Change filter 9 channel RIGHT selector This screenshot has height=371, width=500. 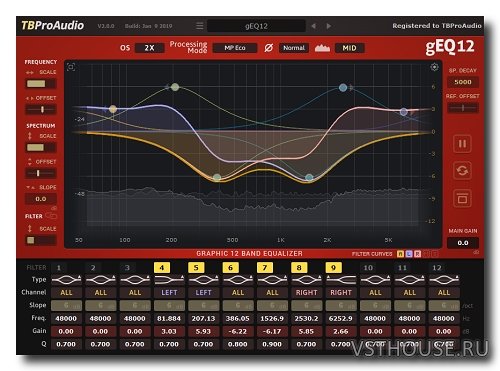pos(341,292)
